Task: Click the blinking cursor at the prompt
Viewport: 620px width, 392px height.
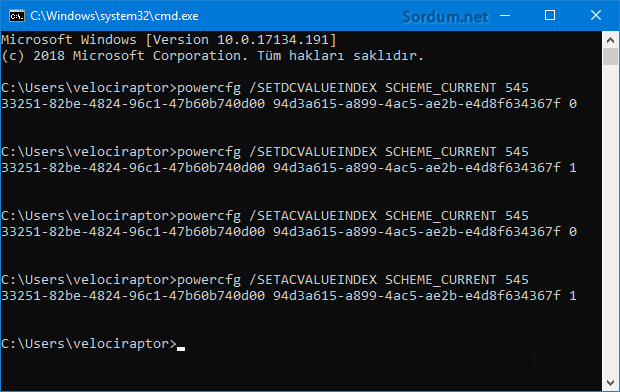Action: (181, 348)
